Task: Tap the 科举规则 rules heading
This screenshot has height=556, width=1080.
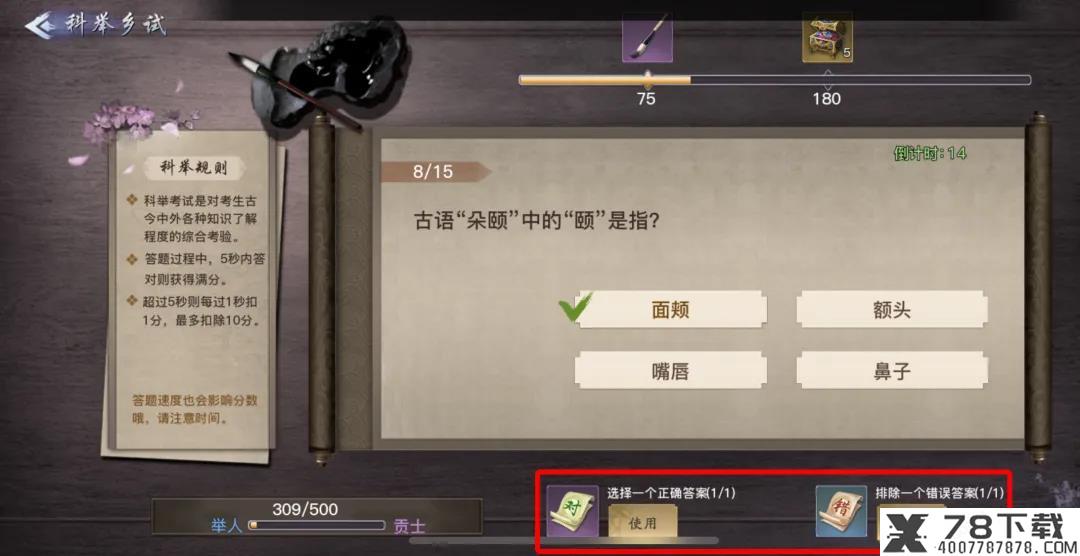Action: pyautogui.click(x=185, y=167)
